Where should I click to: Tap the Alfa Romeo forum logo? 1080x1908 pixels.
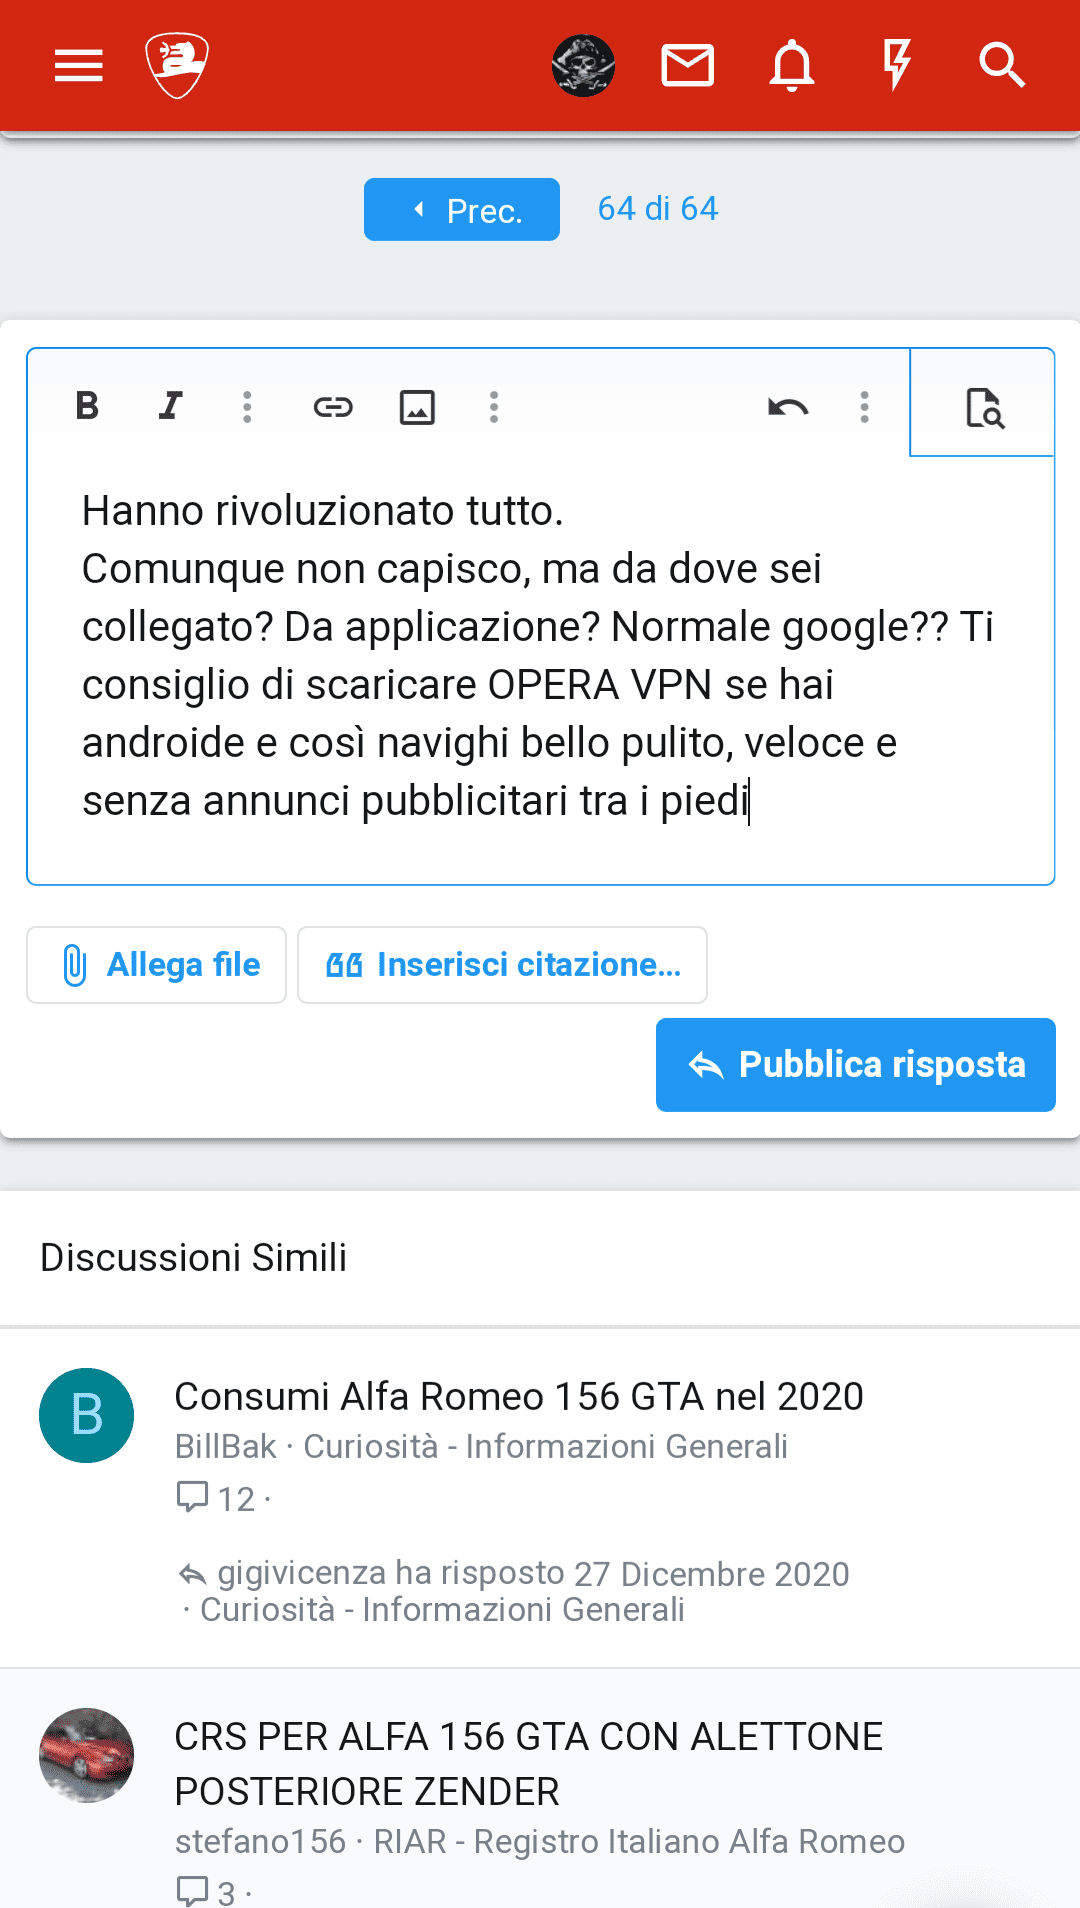click(177, 66)
